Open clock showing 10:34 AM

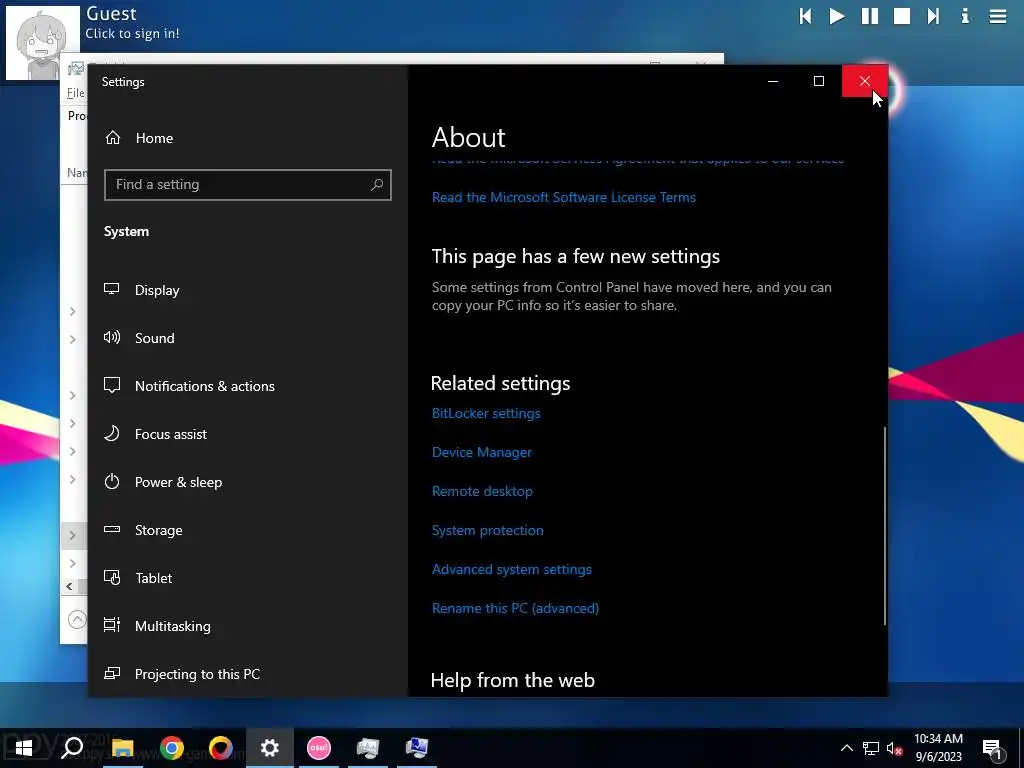tap(938, 748)
